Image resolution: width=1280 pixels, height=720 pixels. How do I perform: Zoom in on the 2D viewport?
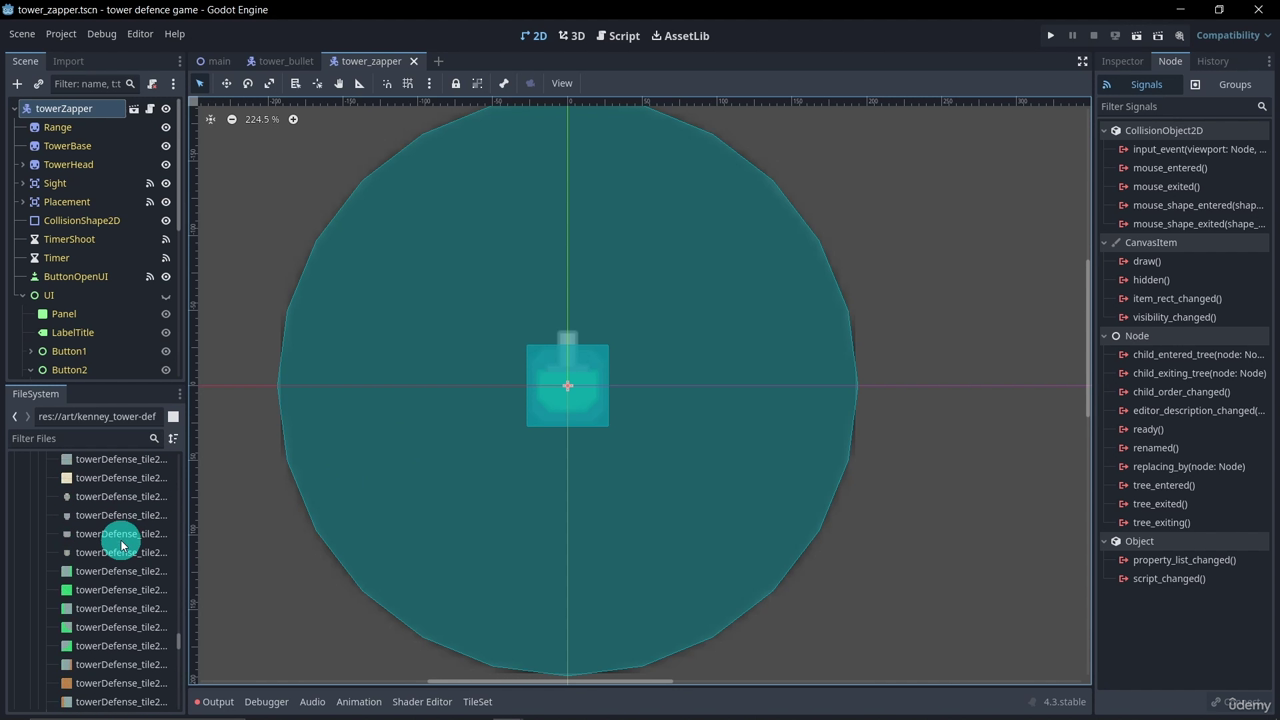click(x=293, y=120)
